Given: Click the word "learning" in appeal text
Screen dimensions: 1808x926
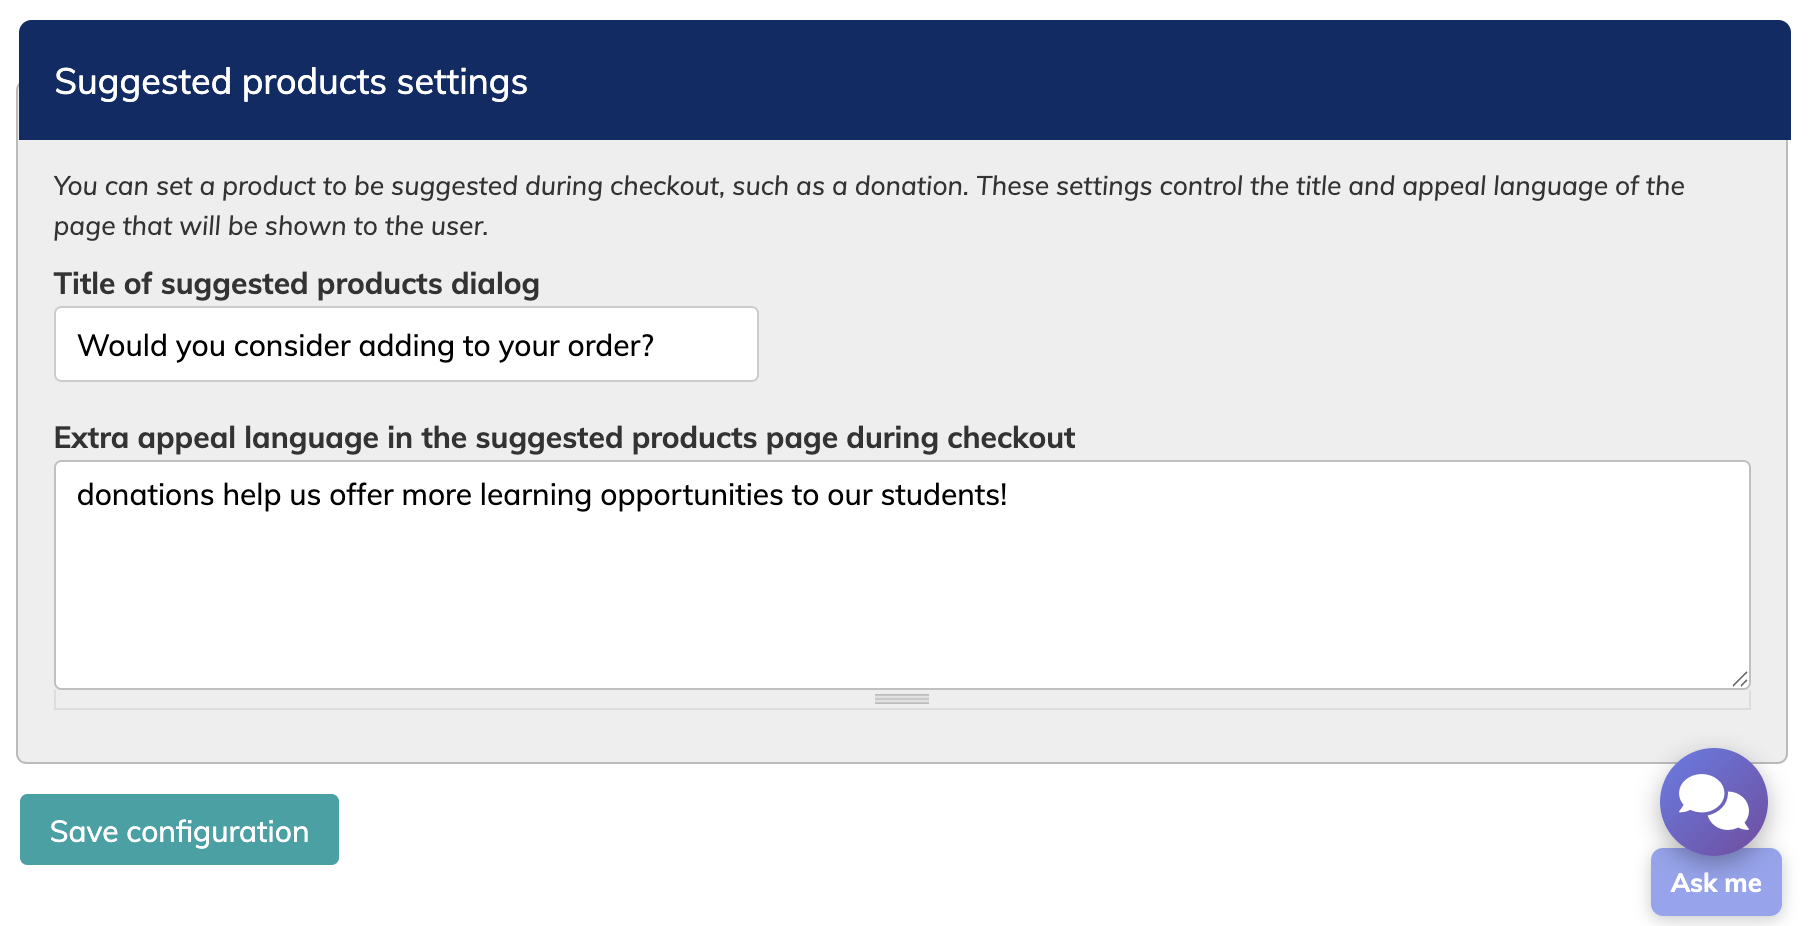Looking at the screenshot, I should pos(536,495).
